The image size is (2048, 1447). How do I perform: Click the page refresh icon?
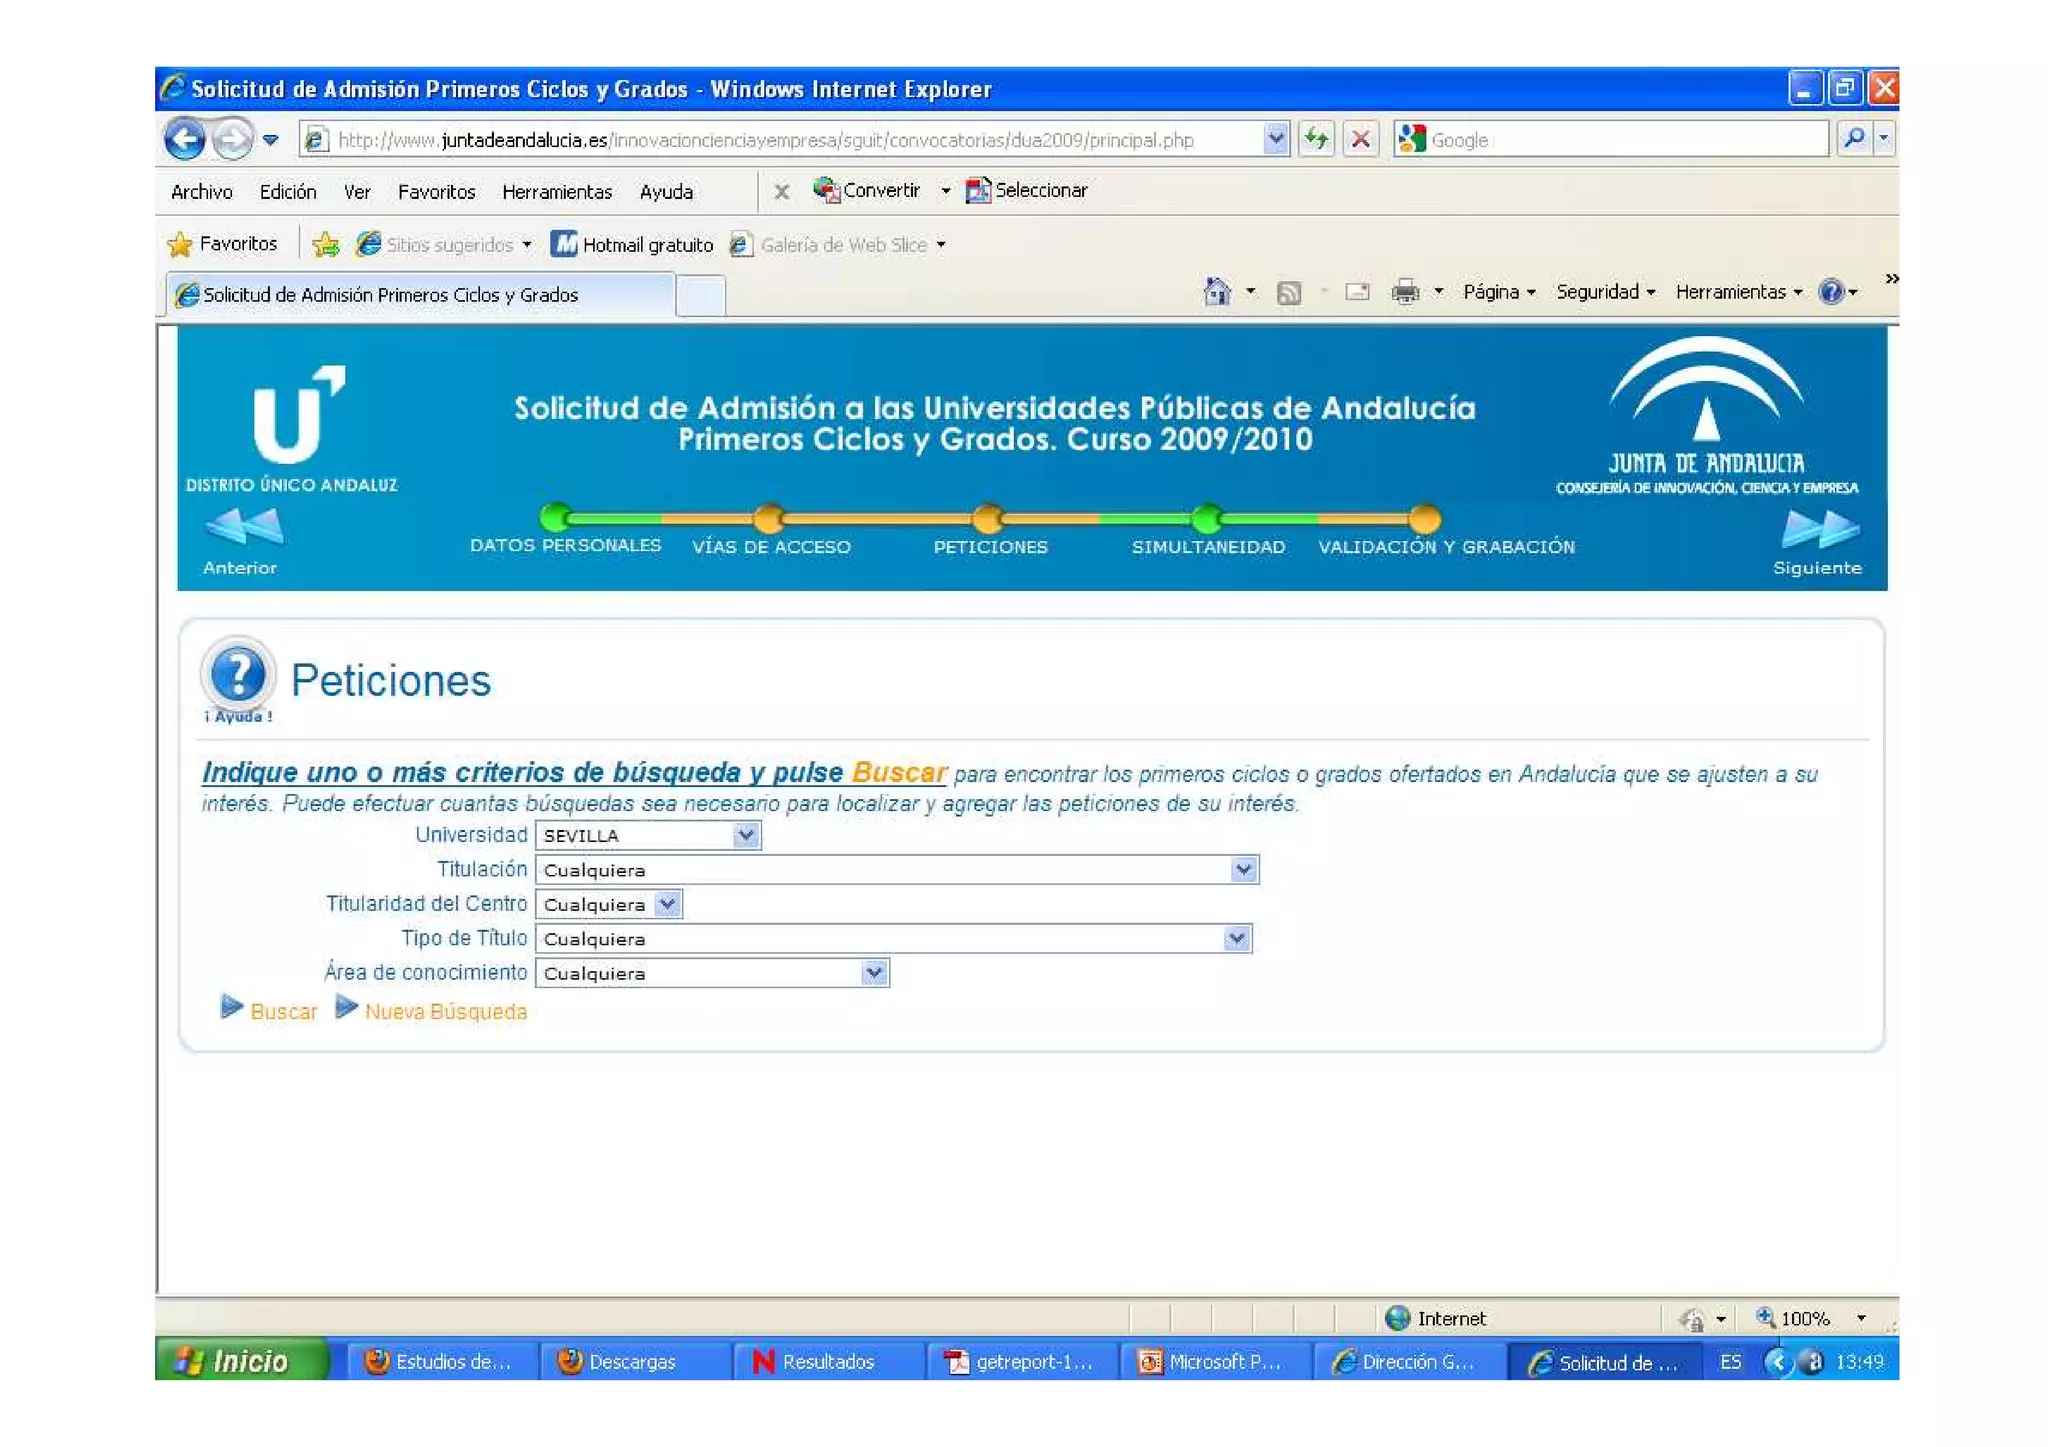point(1316,139)
